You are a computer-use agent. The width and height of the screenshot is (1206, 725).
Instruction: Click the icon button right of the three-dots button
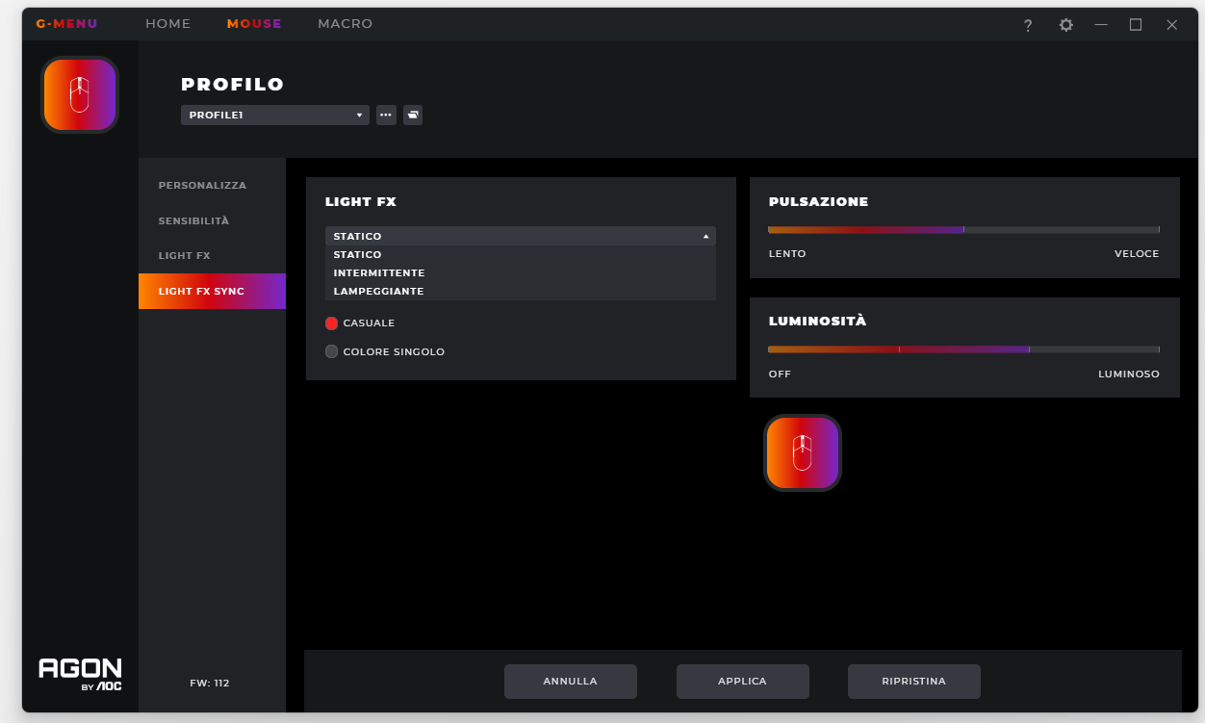pyautogui.click(x=413, y=115)
